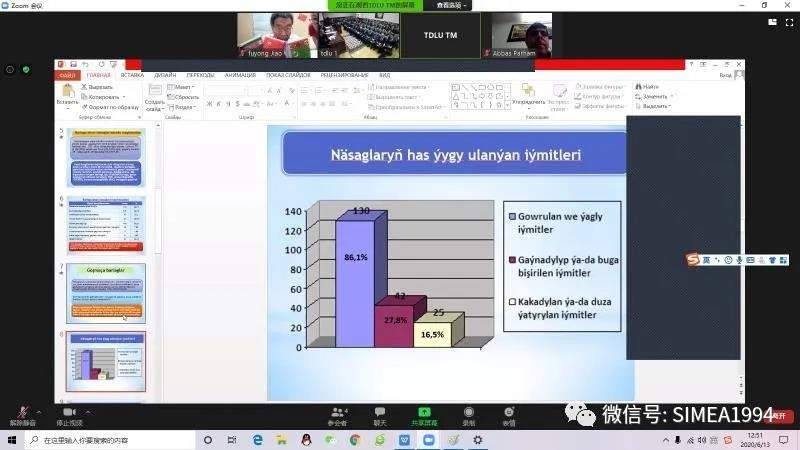
Task: Click the red ФАЙЛ file button
Action: coord(68,75)
